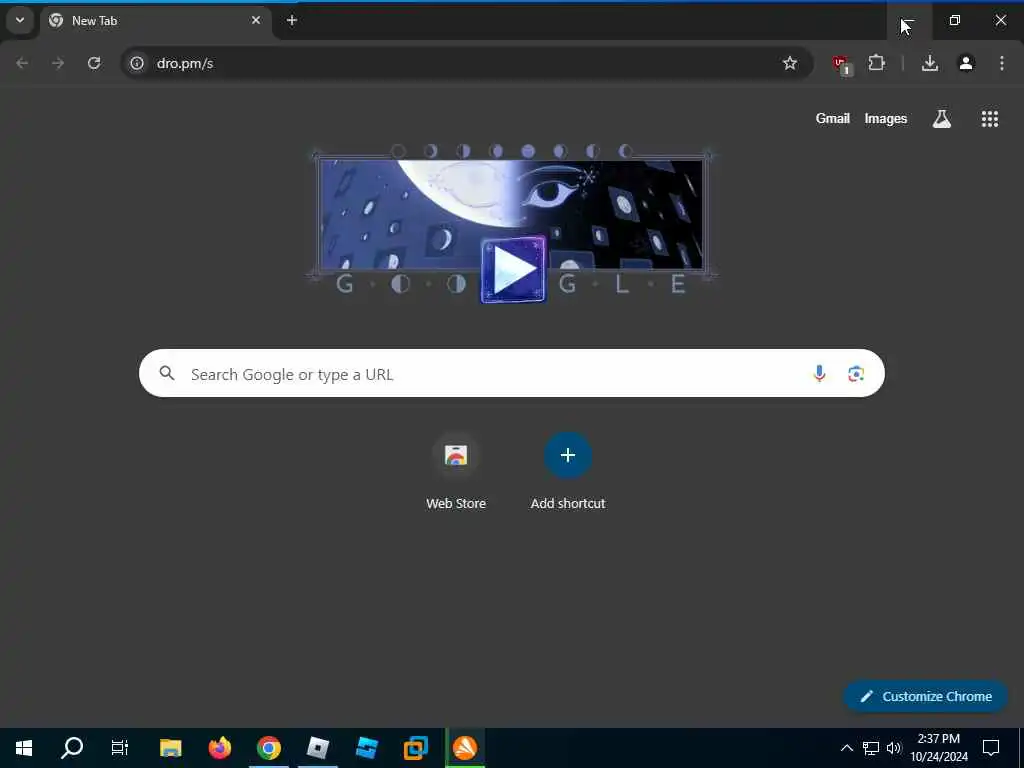Open Roblox Studio taskbar icon
Image resolution: width=1024 pixels, height=768 pixels.
(366, 748)
